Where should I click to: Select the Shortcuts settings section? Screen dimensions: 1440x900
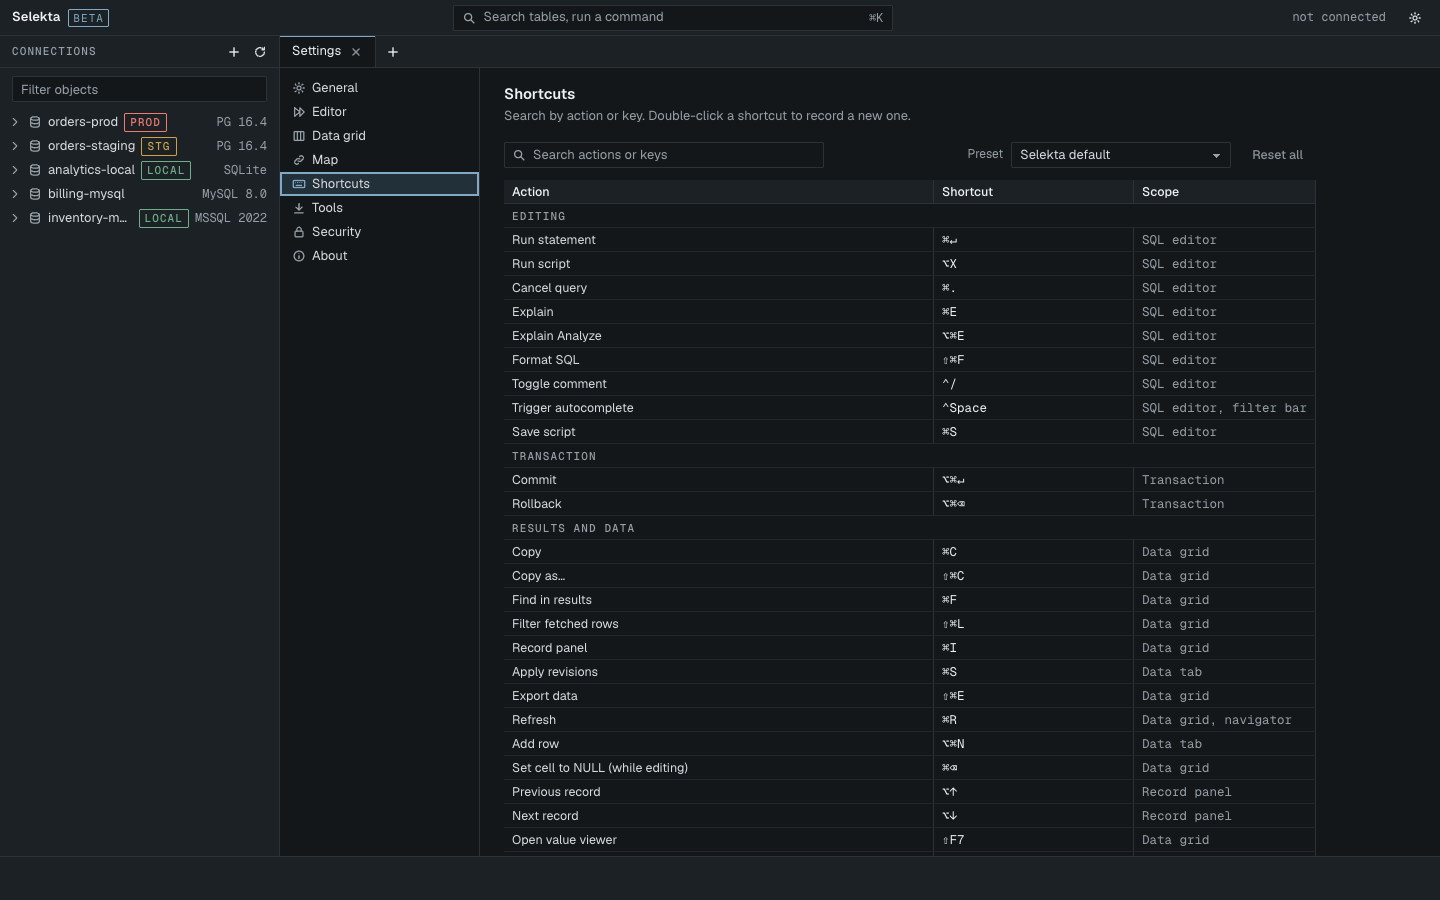[379, 184]
